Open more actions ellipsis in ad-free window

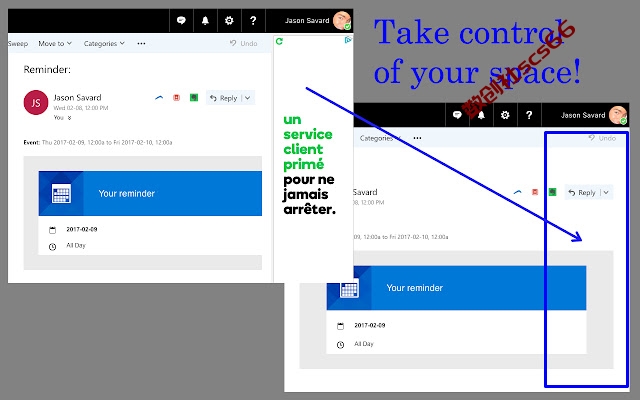coord(417,138)
